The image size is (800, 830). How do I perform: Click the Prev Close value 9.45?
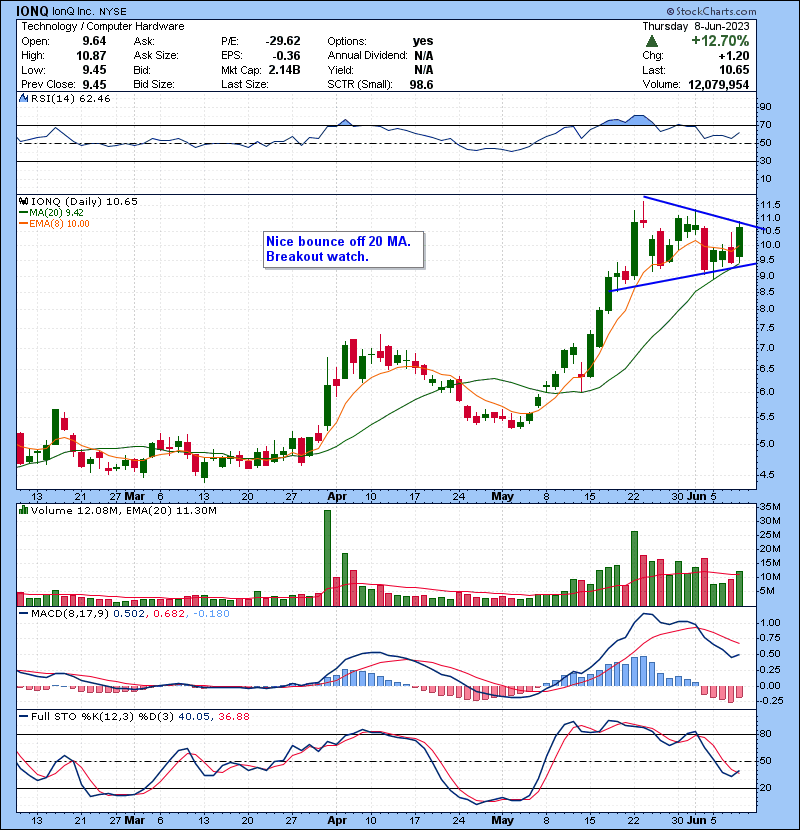pos(94,84)
